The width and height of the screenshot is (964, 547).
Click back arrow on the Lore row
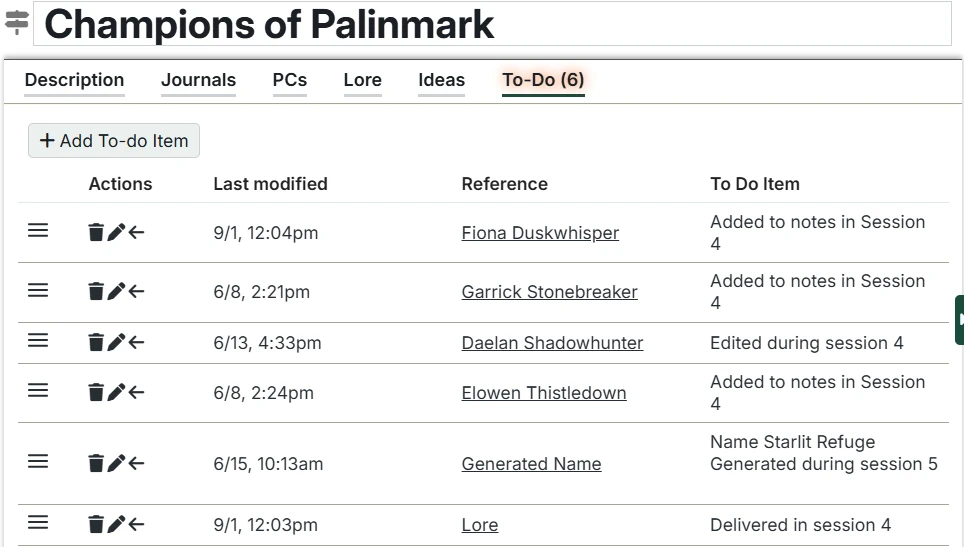137,524
